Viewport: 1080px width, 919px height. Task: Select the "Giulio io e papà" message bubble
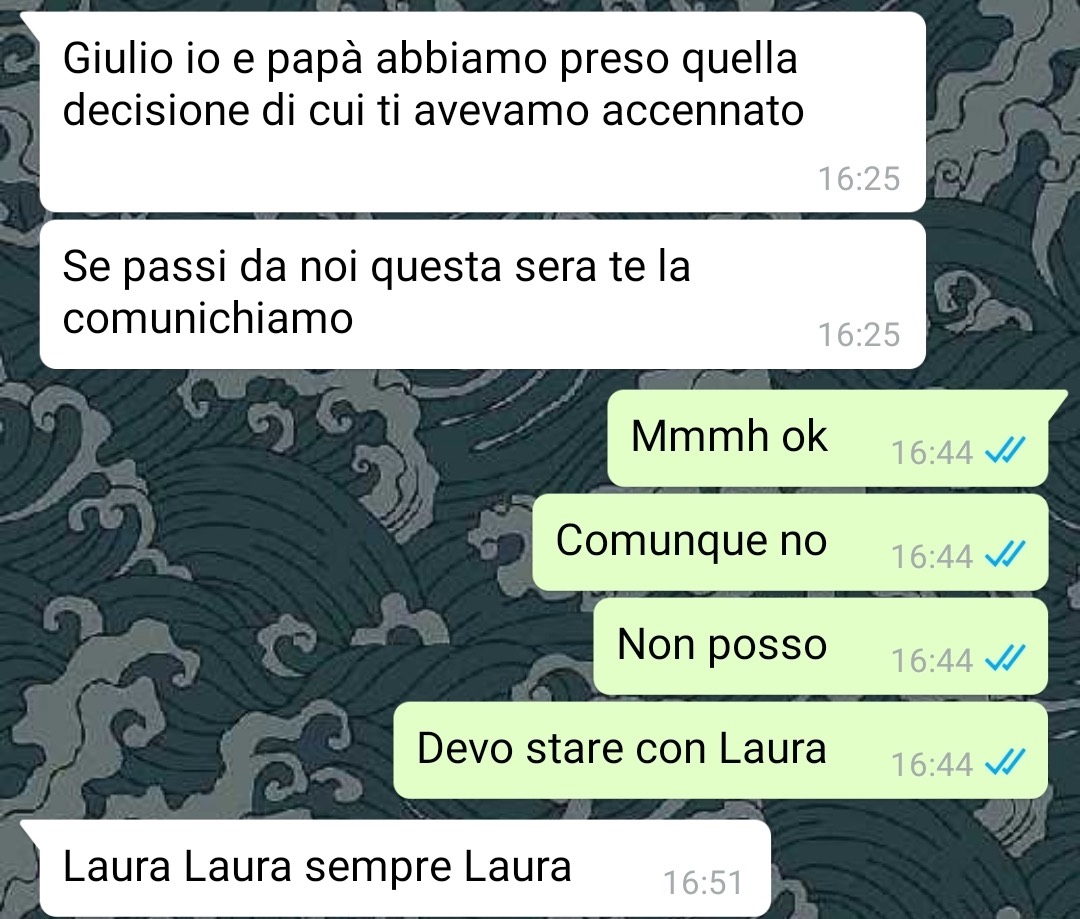(x=482, y=112)
